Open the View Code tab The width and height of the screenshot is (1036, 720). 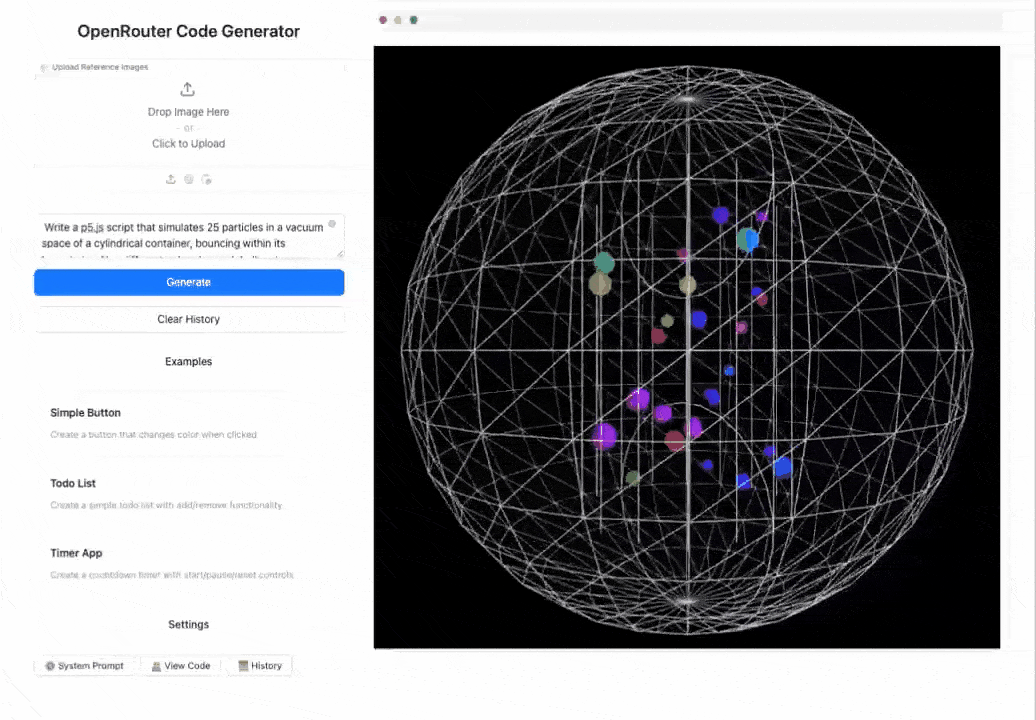(x=181, y=666)
